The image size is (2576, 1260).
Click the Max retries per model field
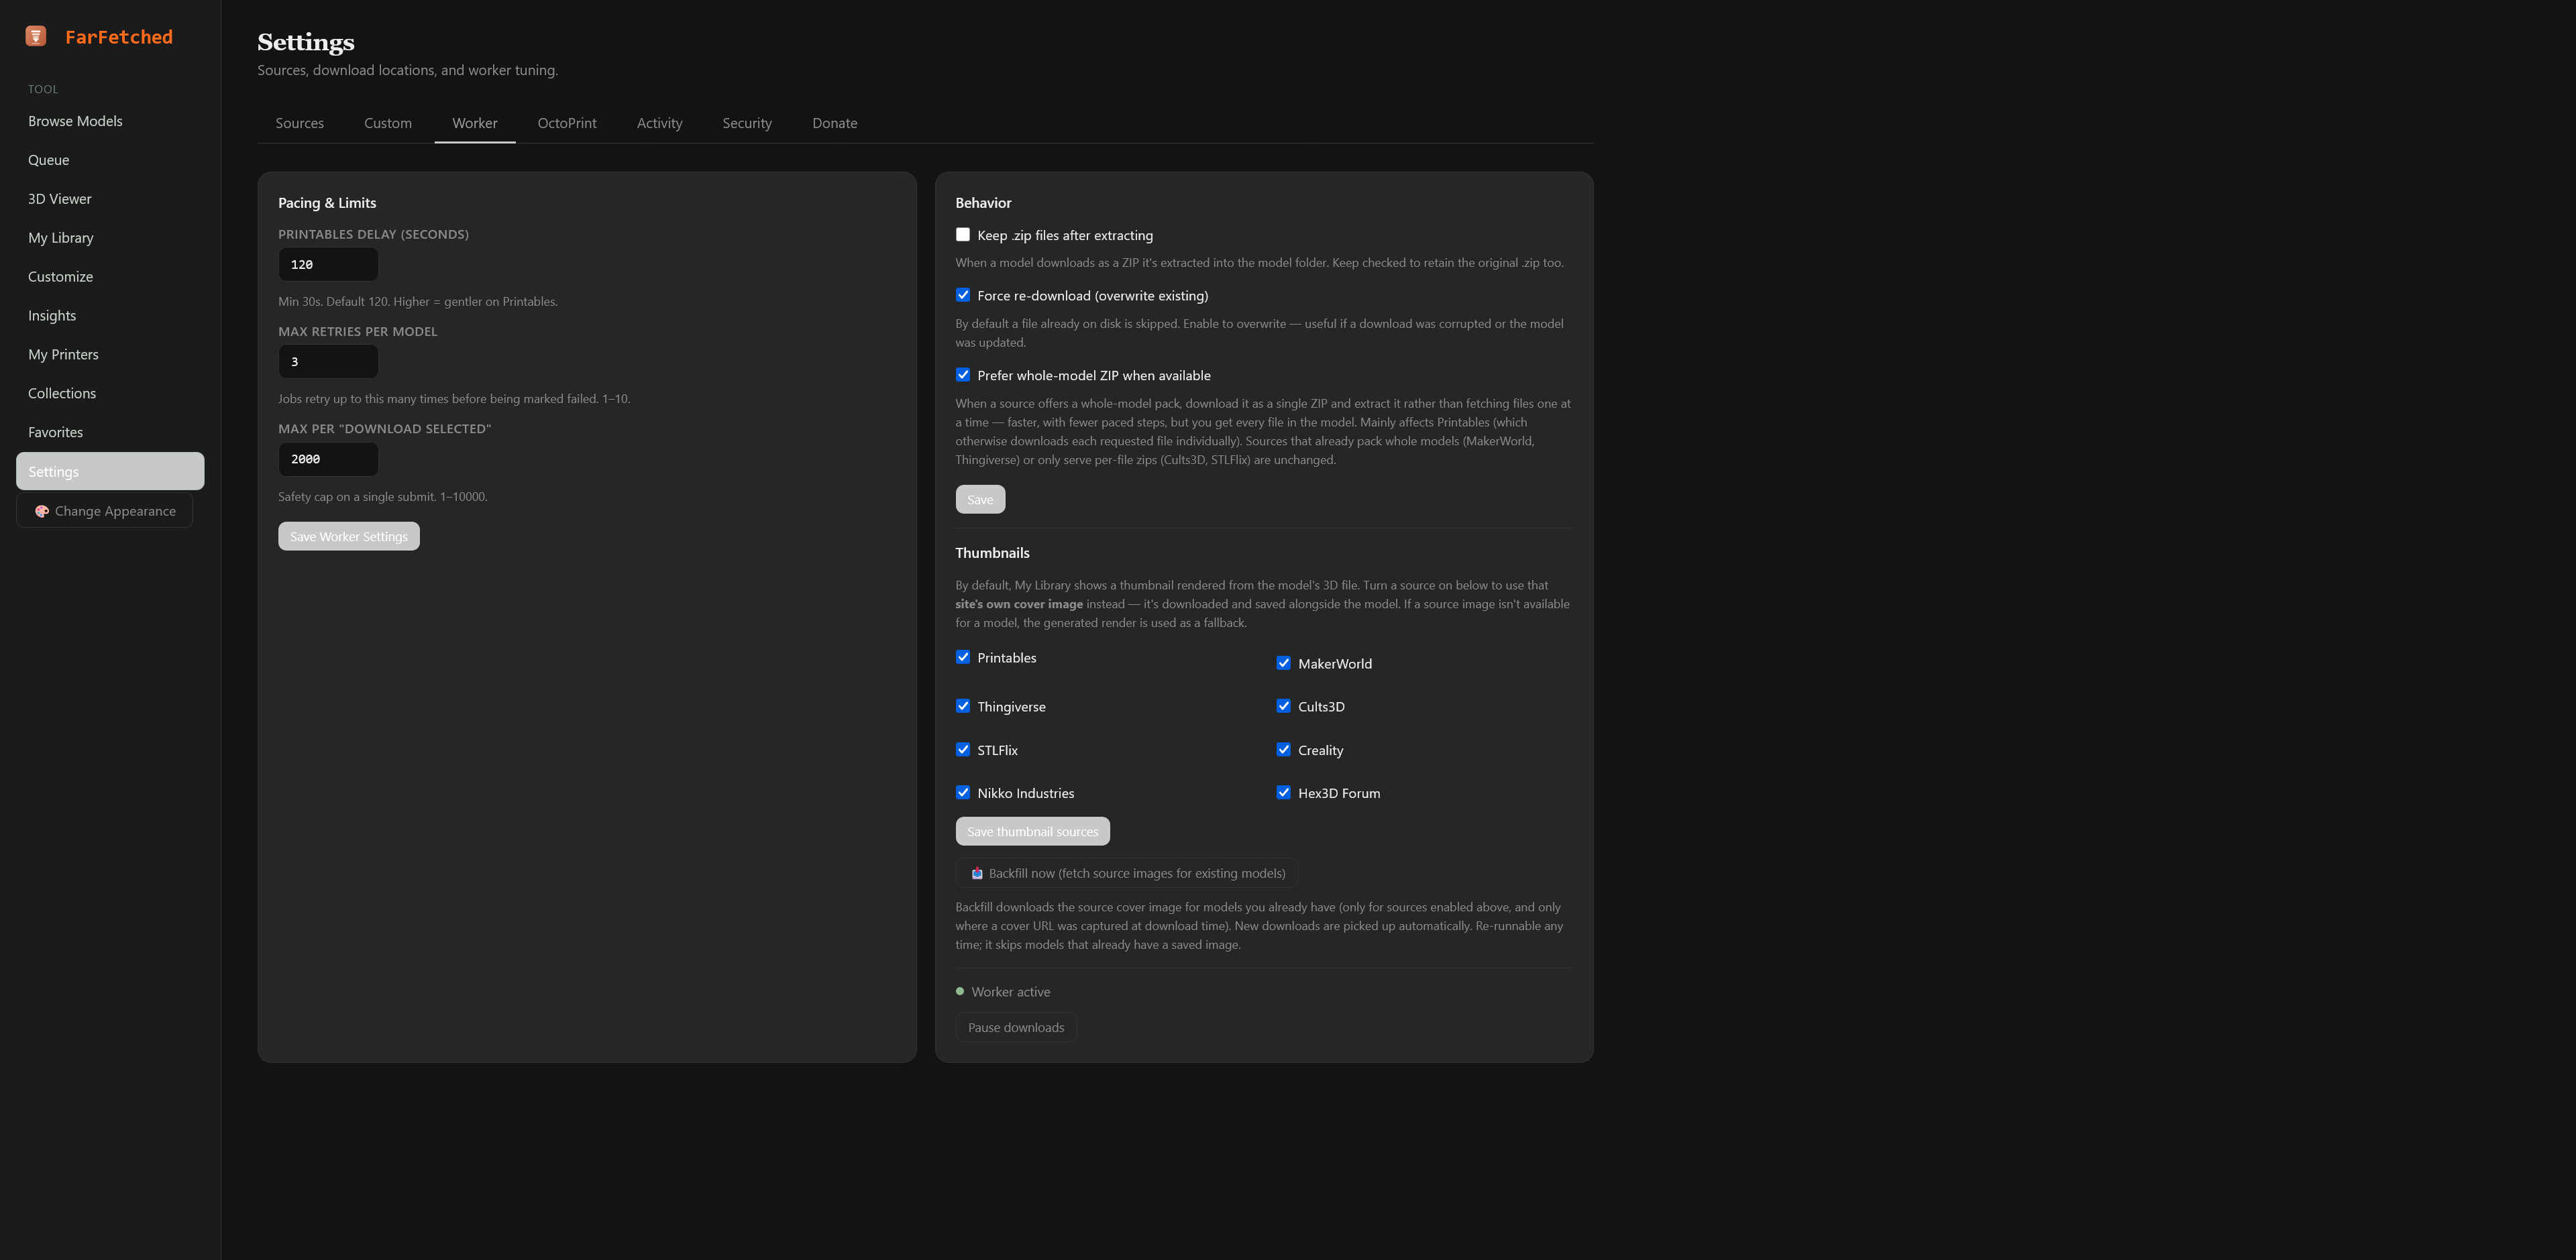click(x=328, y=361)
